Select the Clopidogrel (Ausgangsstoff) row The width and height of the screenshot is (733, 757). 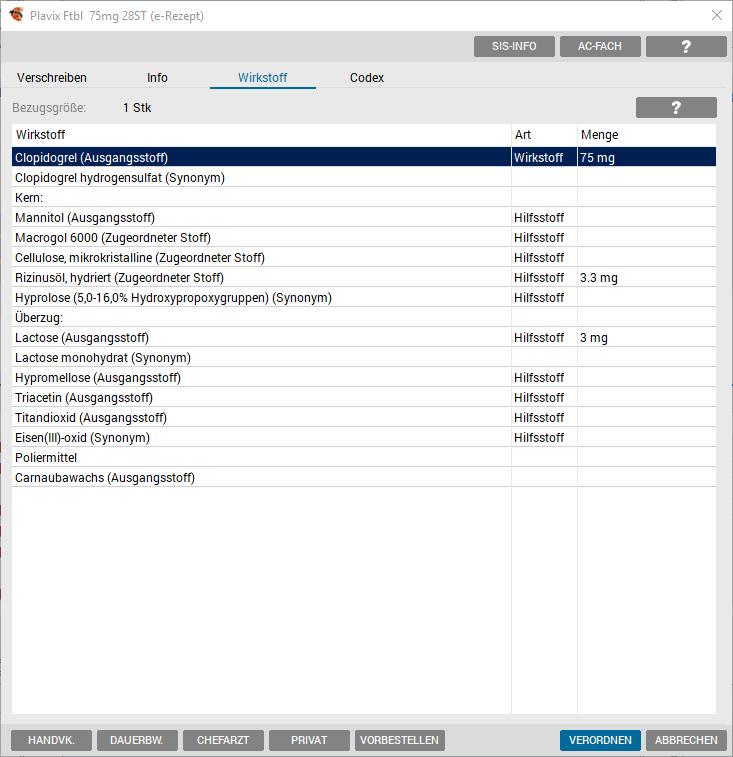pyautogui.click(x=364, y=157)
